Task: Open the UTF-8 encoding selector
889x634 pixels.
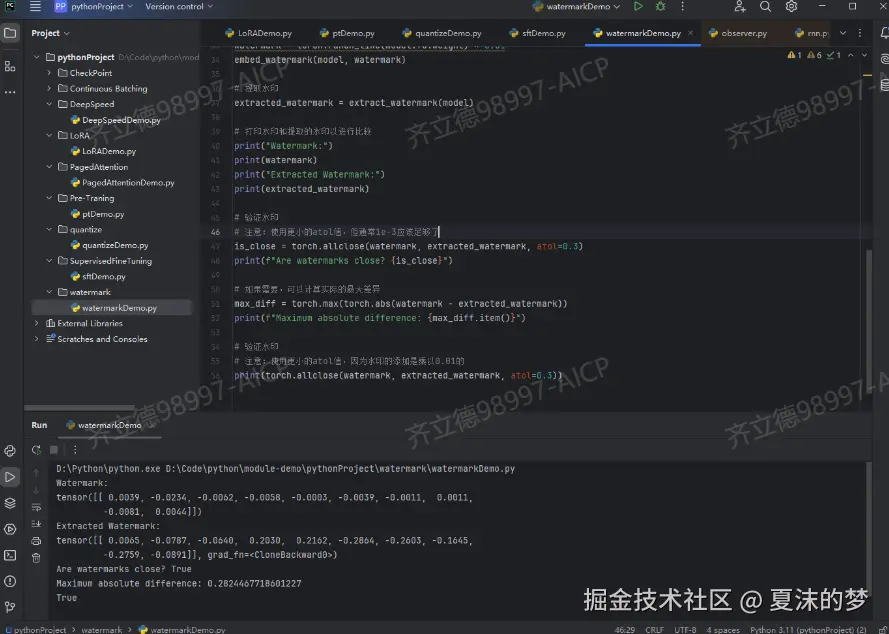Action: [x=685, y=629]
